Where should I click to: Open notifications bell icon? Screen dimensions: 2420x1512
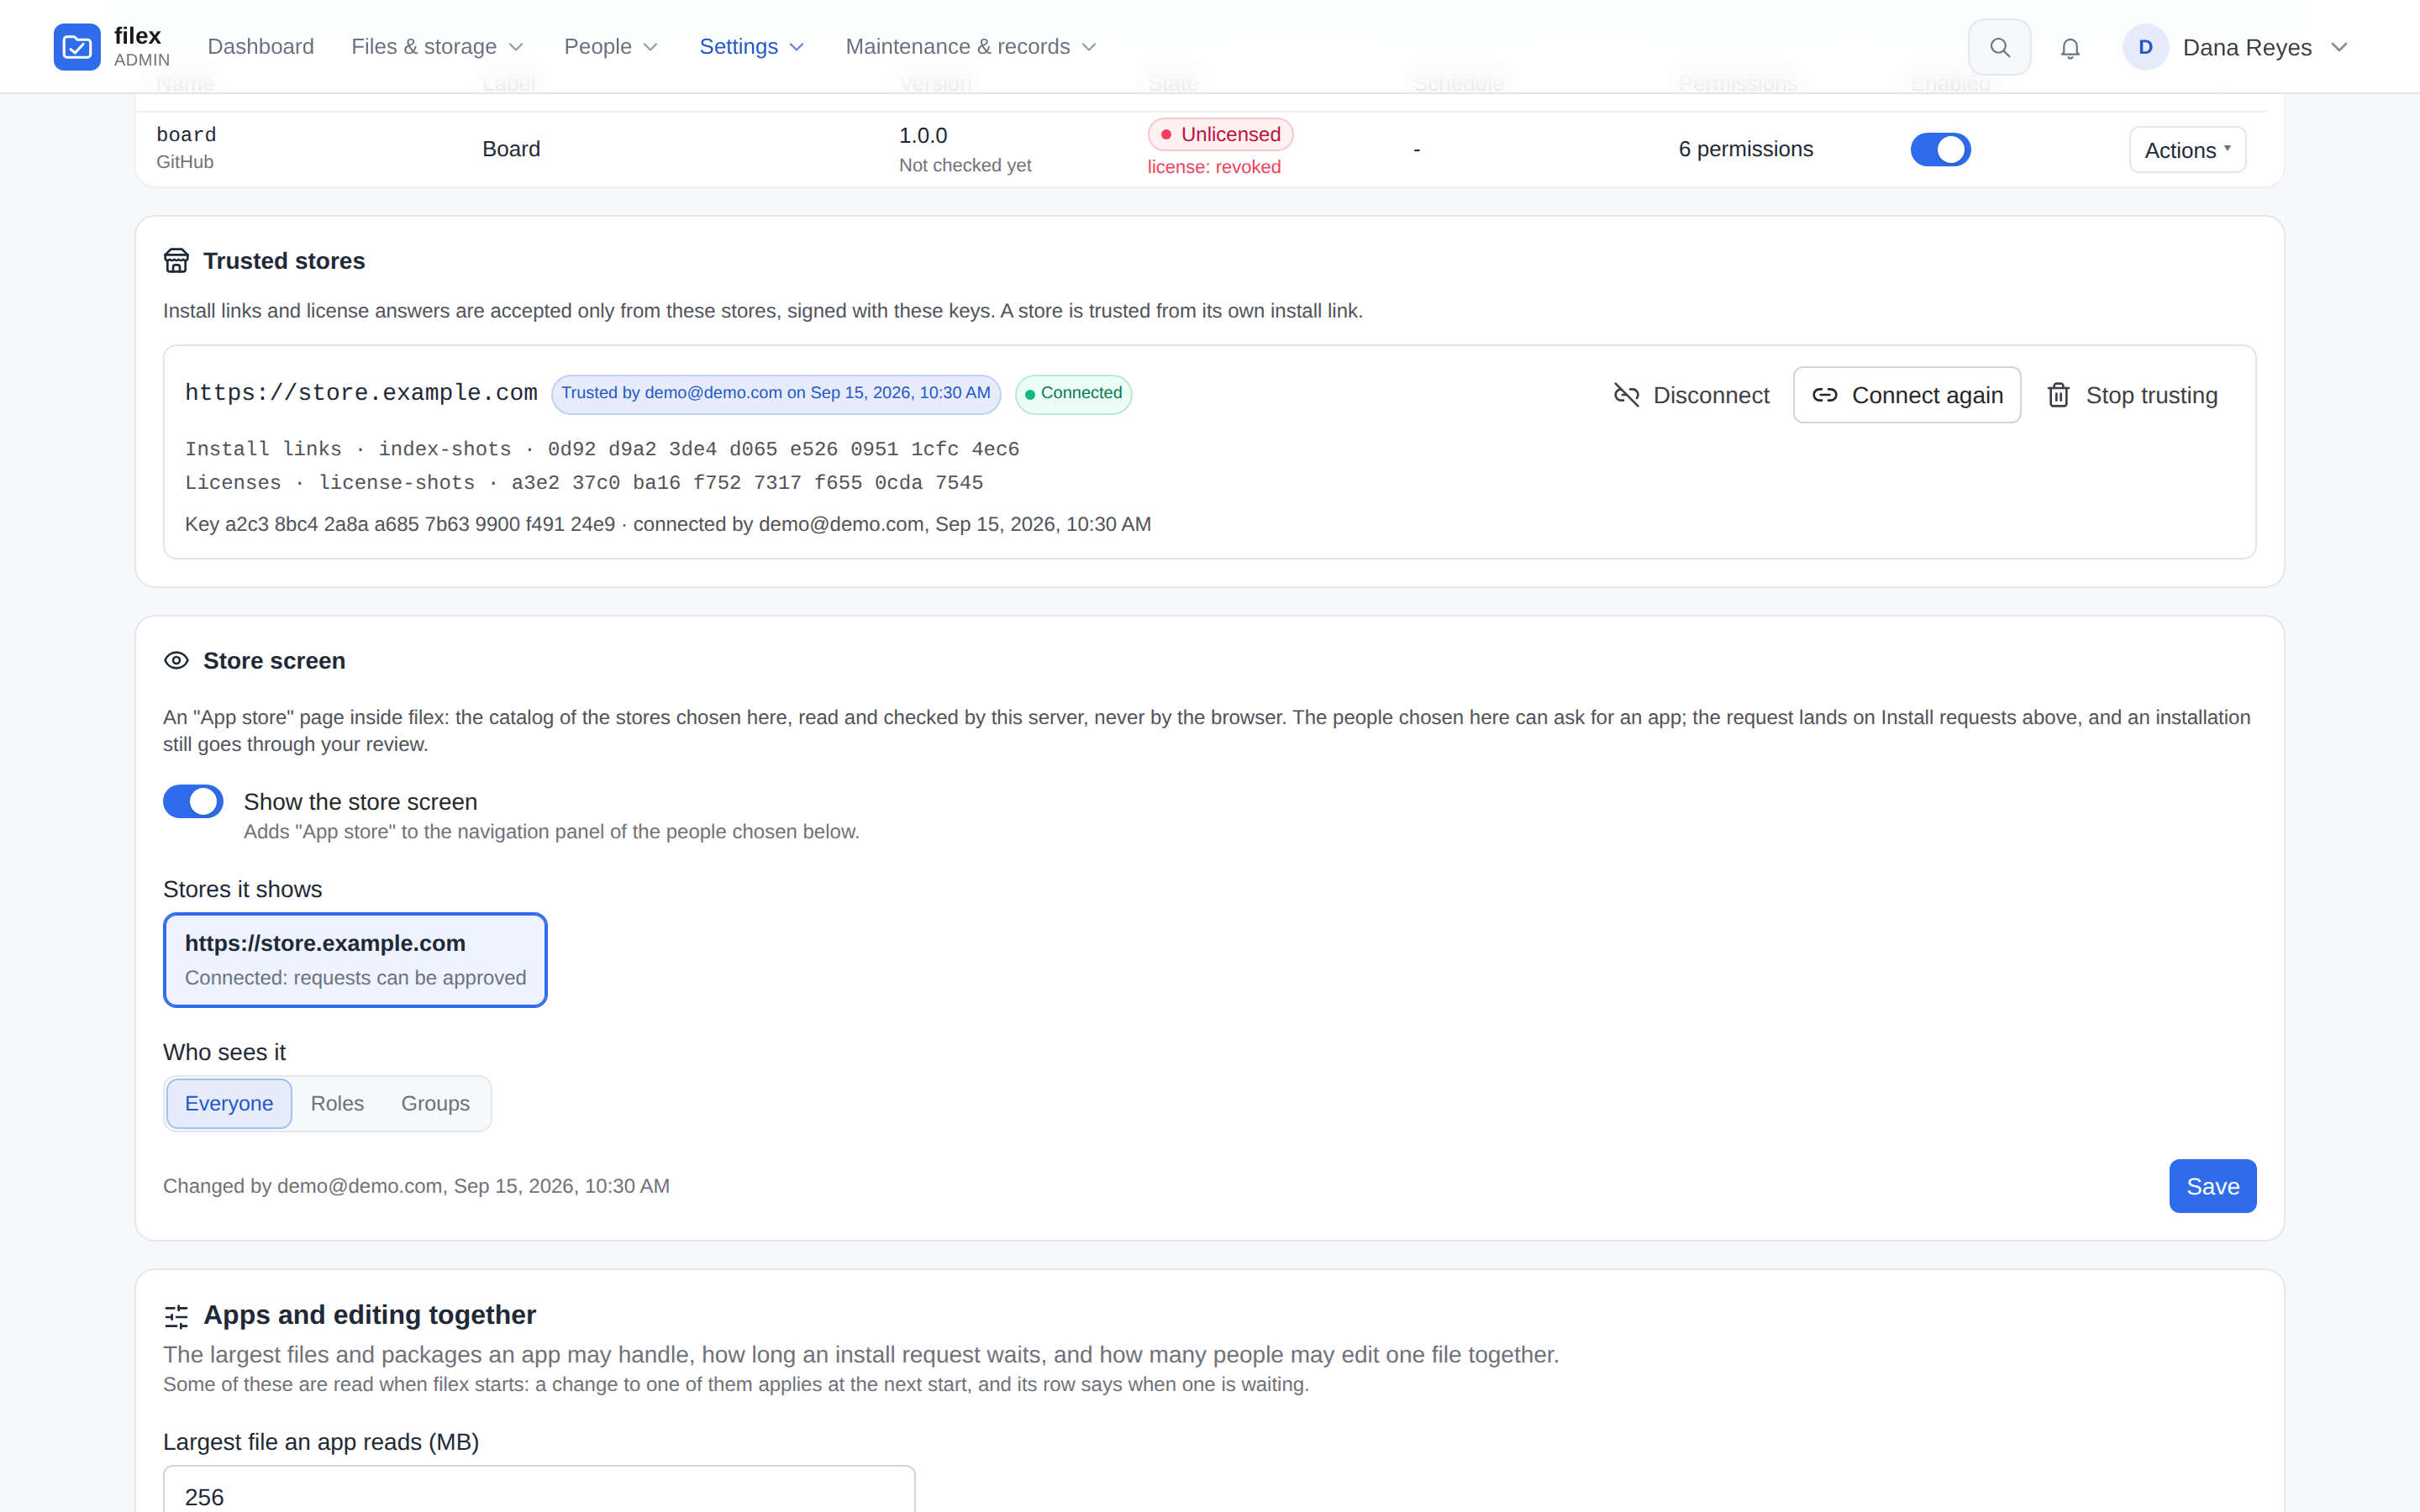pos(2070,48)
